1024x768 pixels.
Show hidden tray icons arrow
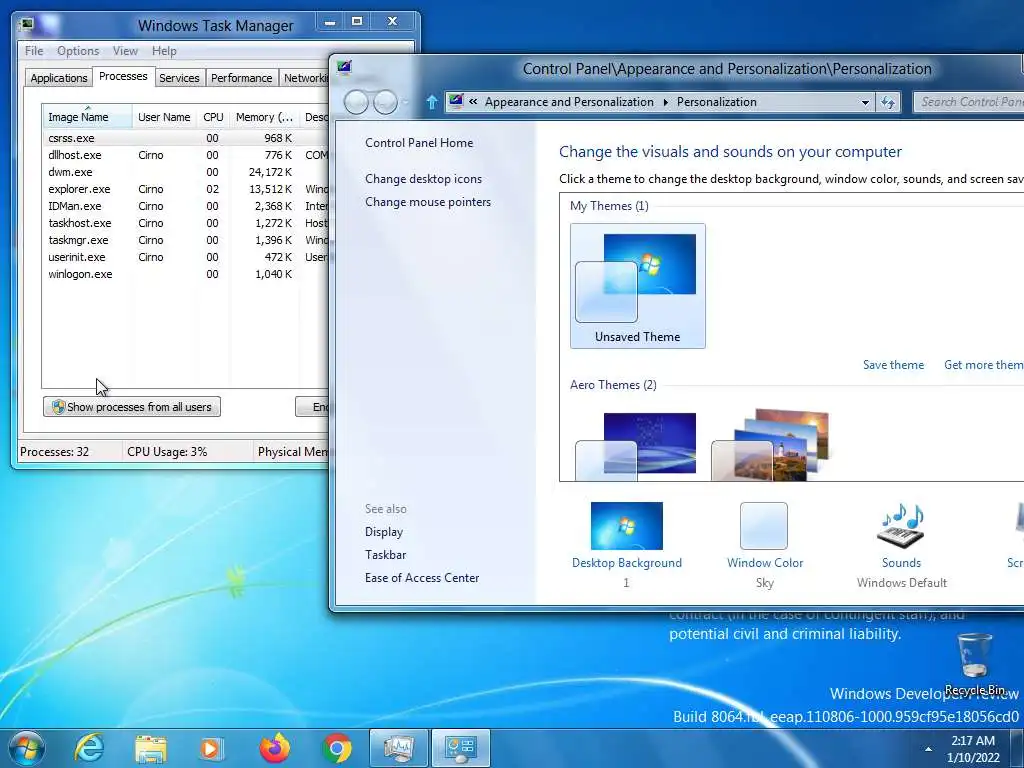point(928,749)
